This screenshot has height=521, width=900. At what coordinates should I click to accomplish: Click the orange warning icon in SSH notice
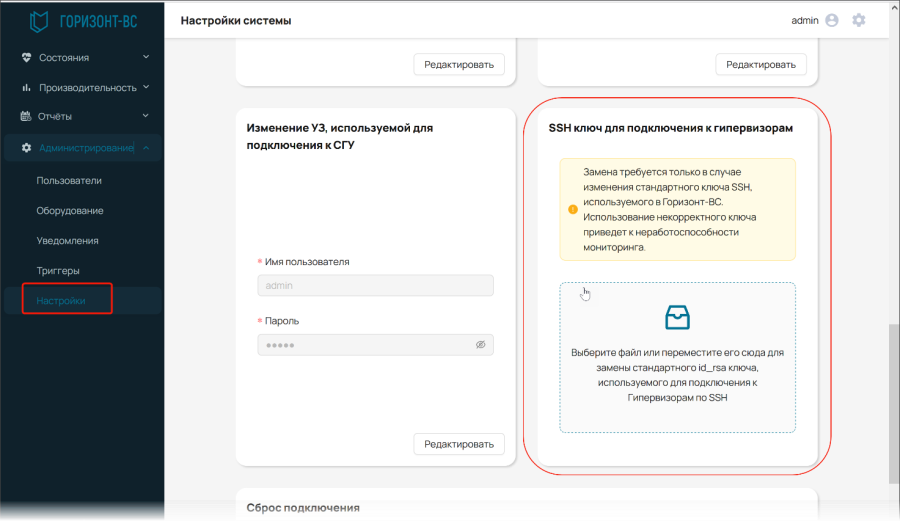573,209
